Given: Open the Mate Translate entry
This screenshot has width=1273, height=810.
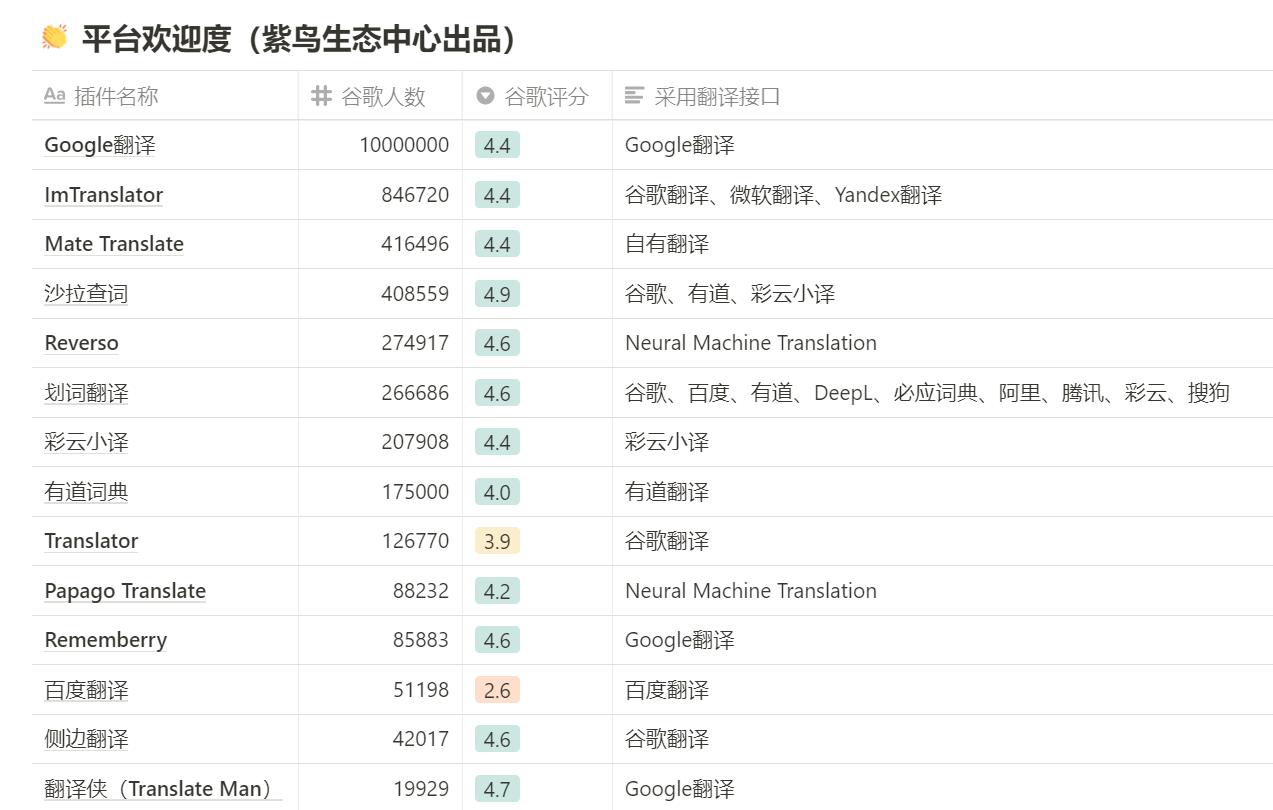Looking at the screenshot, I should coord(114,244).
